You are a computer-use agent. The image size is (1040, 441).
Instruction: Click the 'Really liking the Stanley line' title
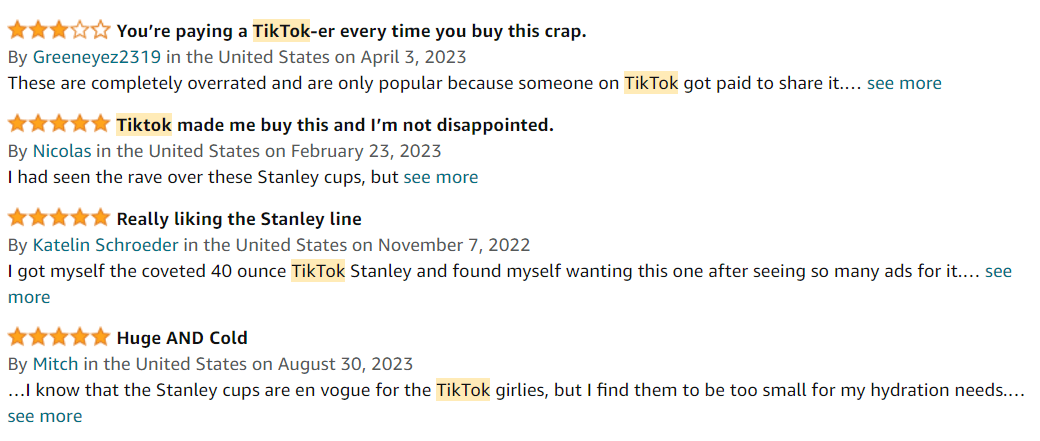(x=239, y=218)
